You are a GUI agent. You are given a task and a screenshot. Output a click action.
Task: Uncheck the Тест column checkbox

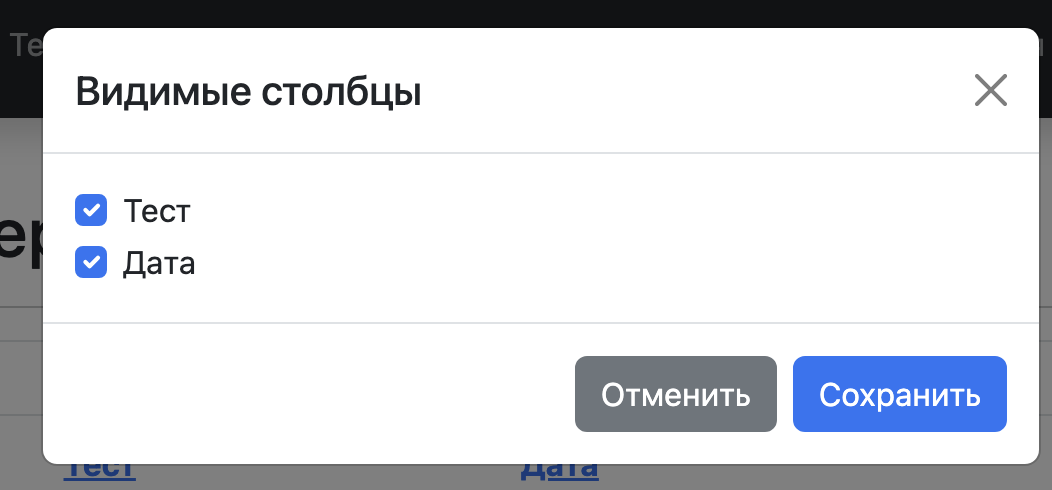point(91,211)
